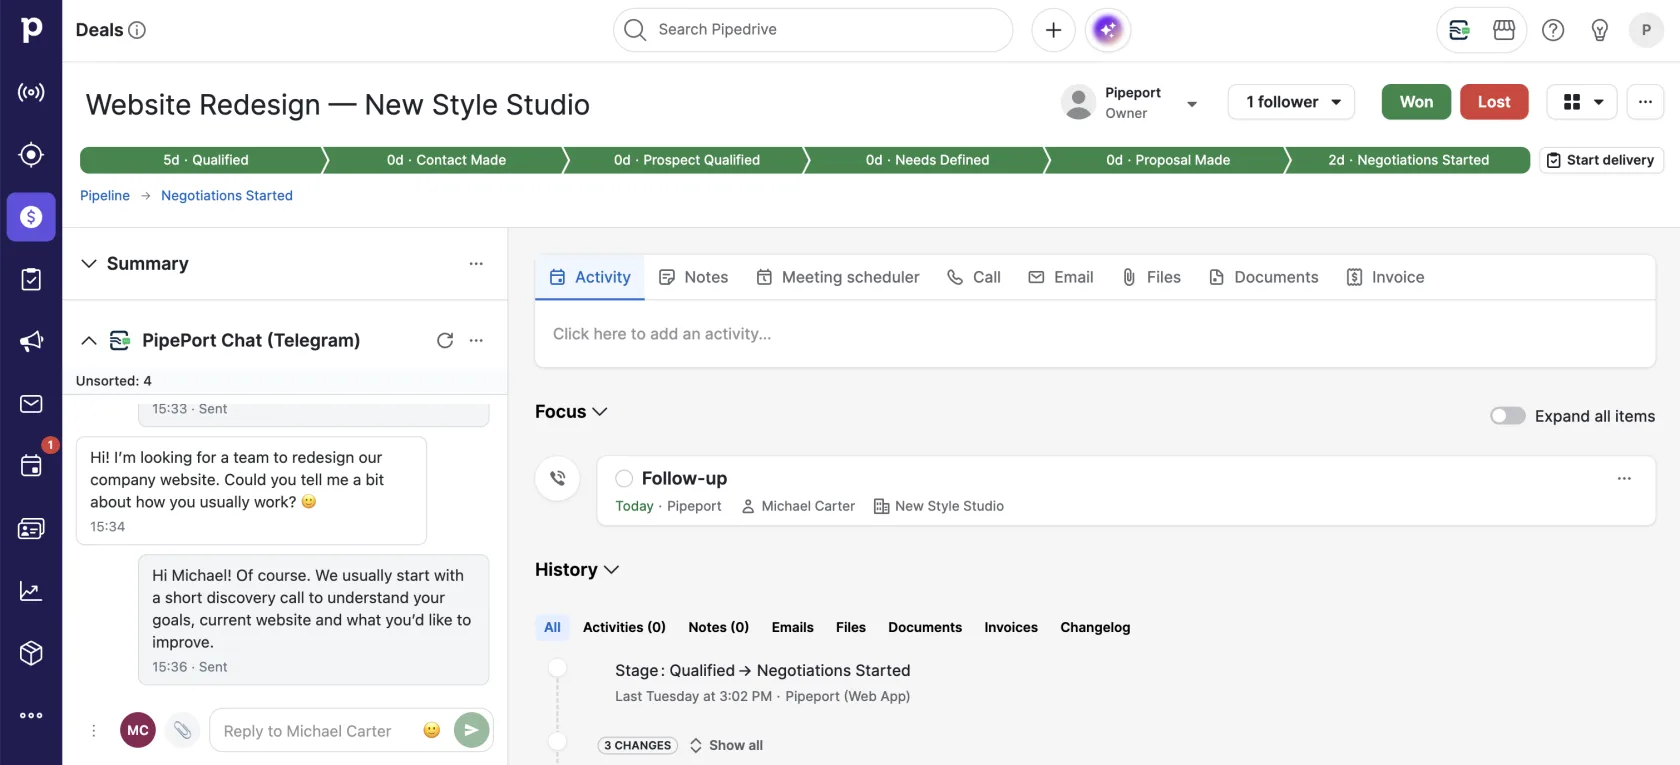Show all 3 changes
Screen dimensions: 1680x765
point(726,746)
